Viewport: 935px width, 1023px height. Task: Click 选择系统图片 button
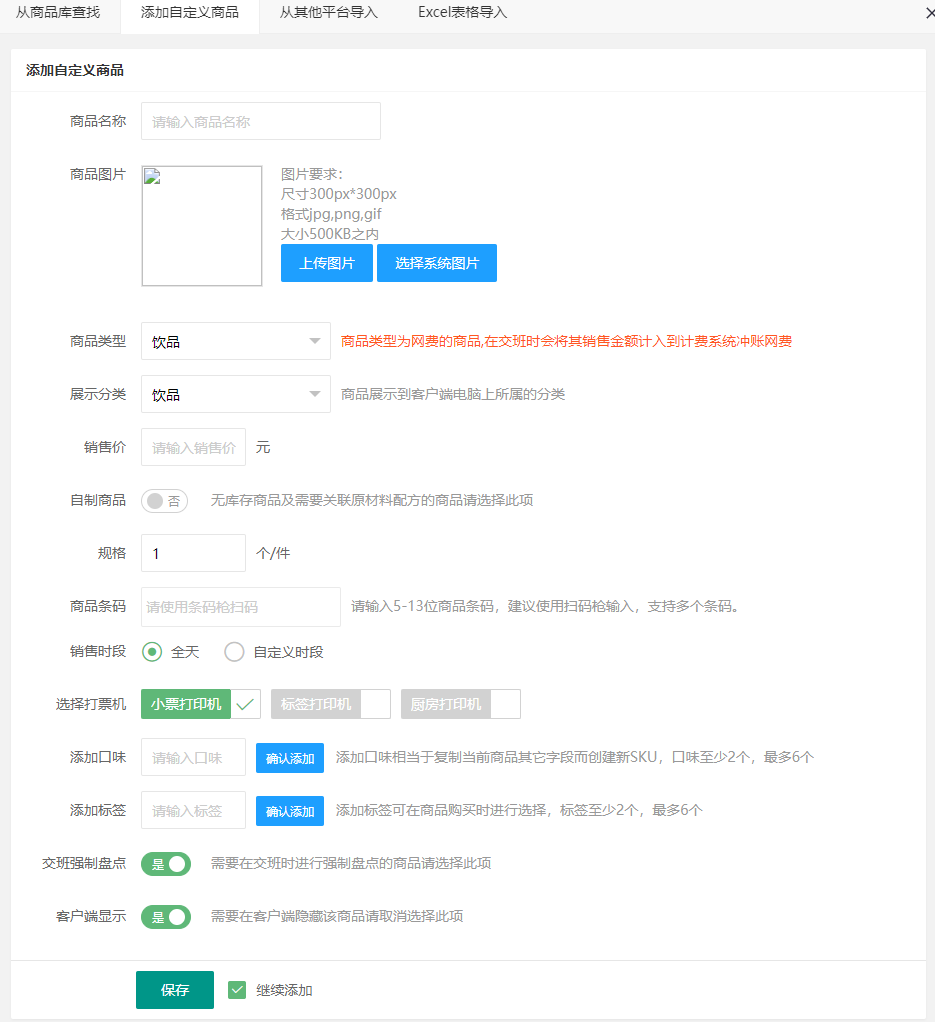[436, 263]
